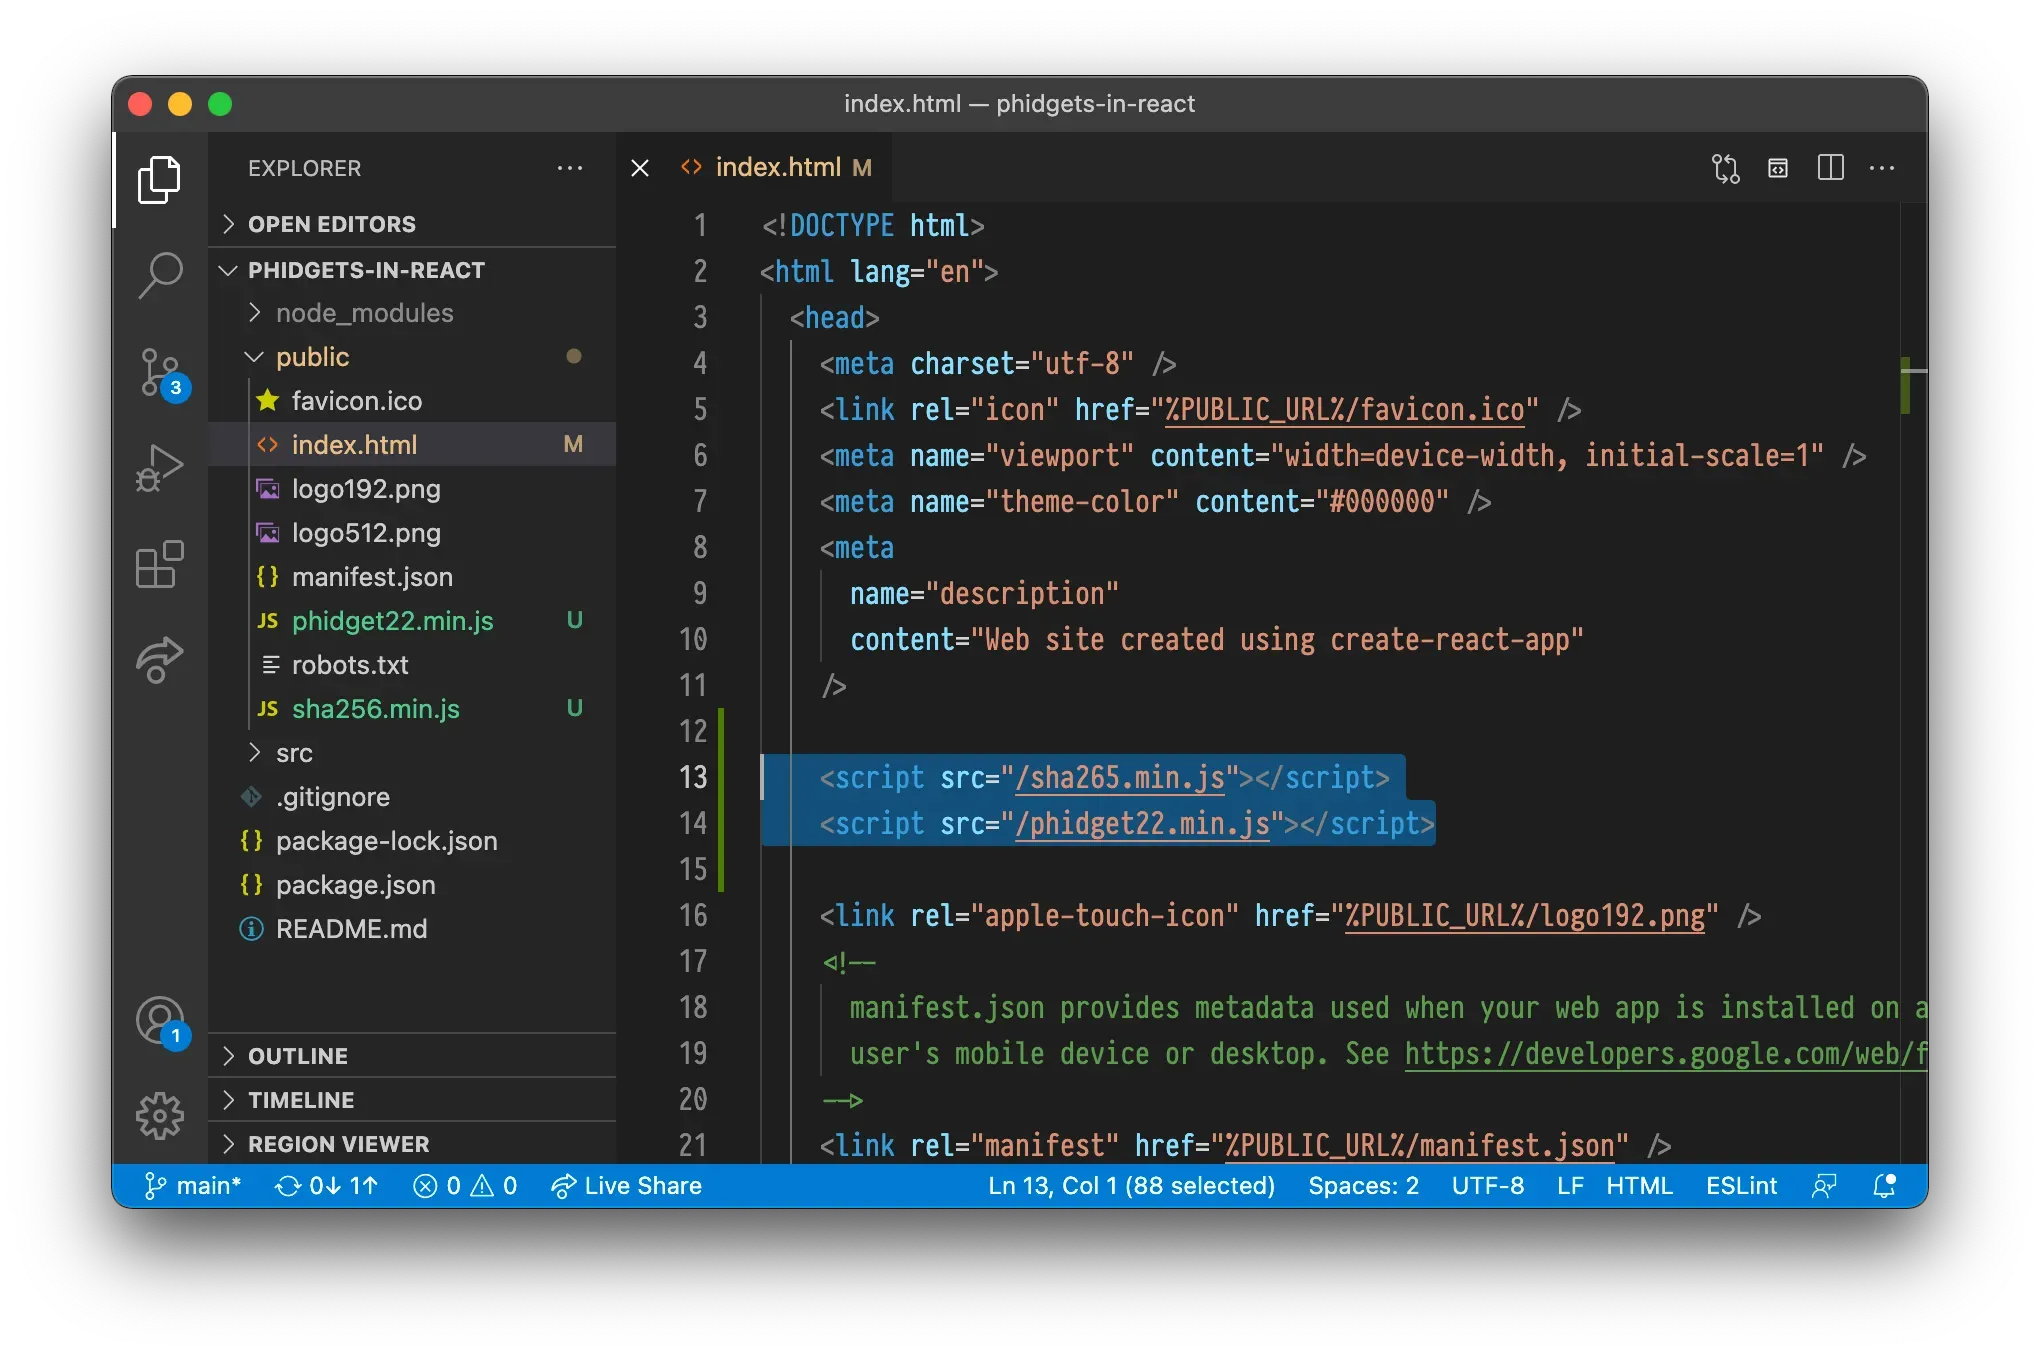Screen dimensions: 2040x1356
Task: Open Explorer Views and More Actions ellipsis
Action: click(x=570, y=168)
